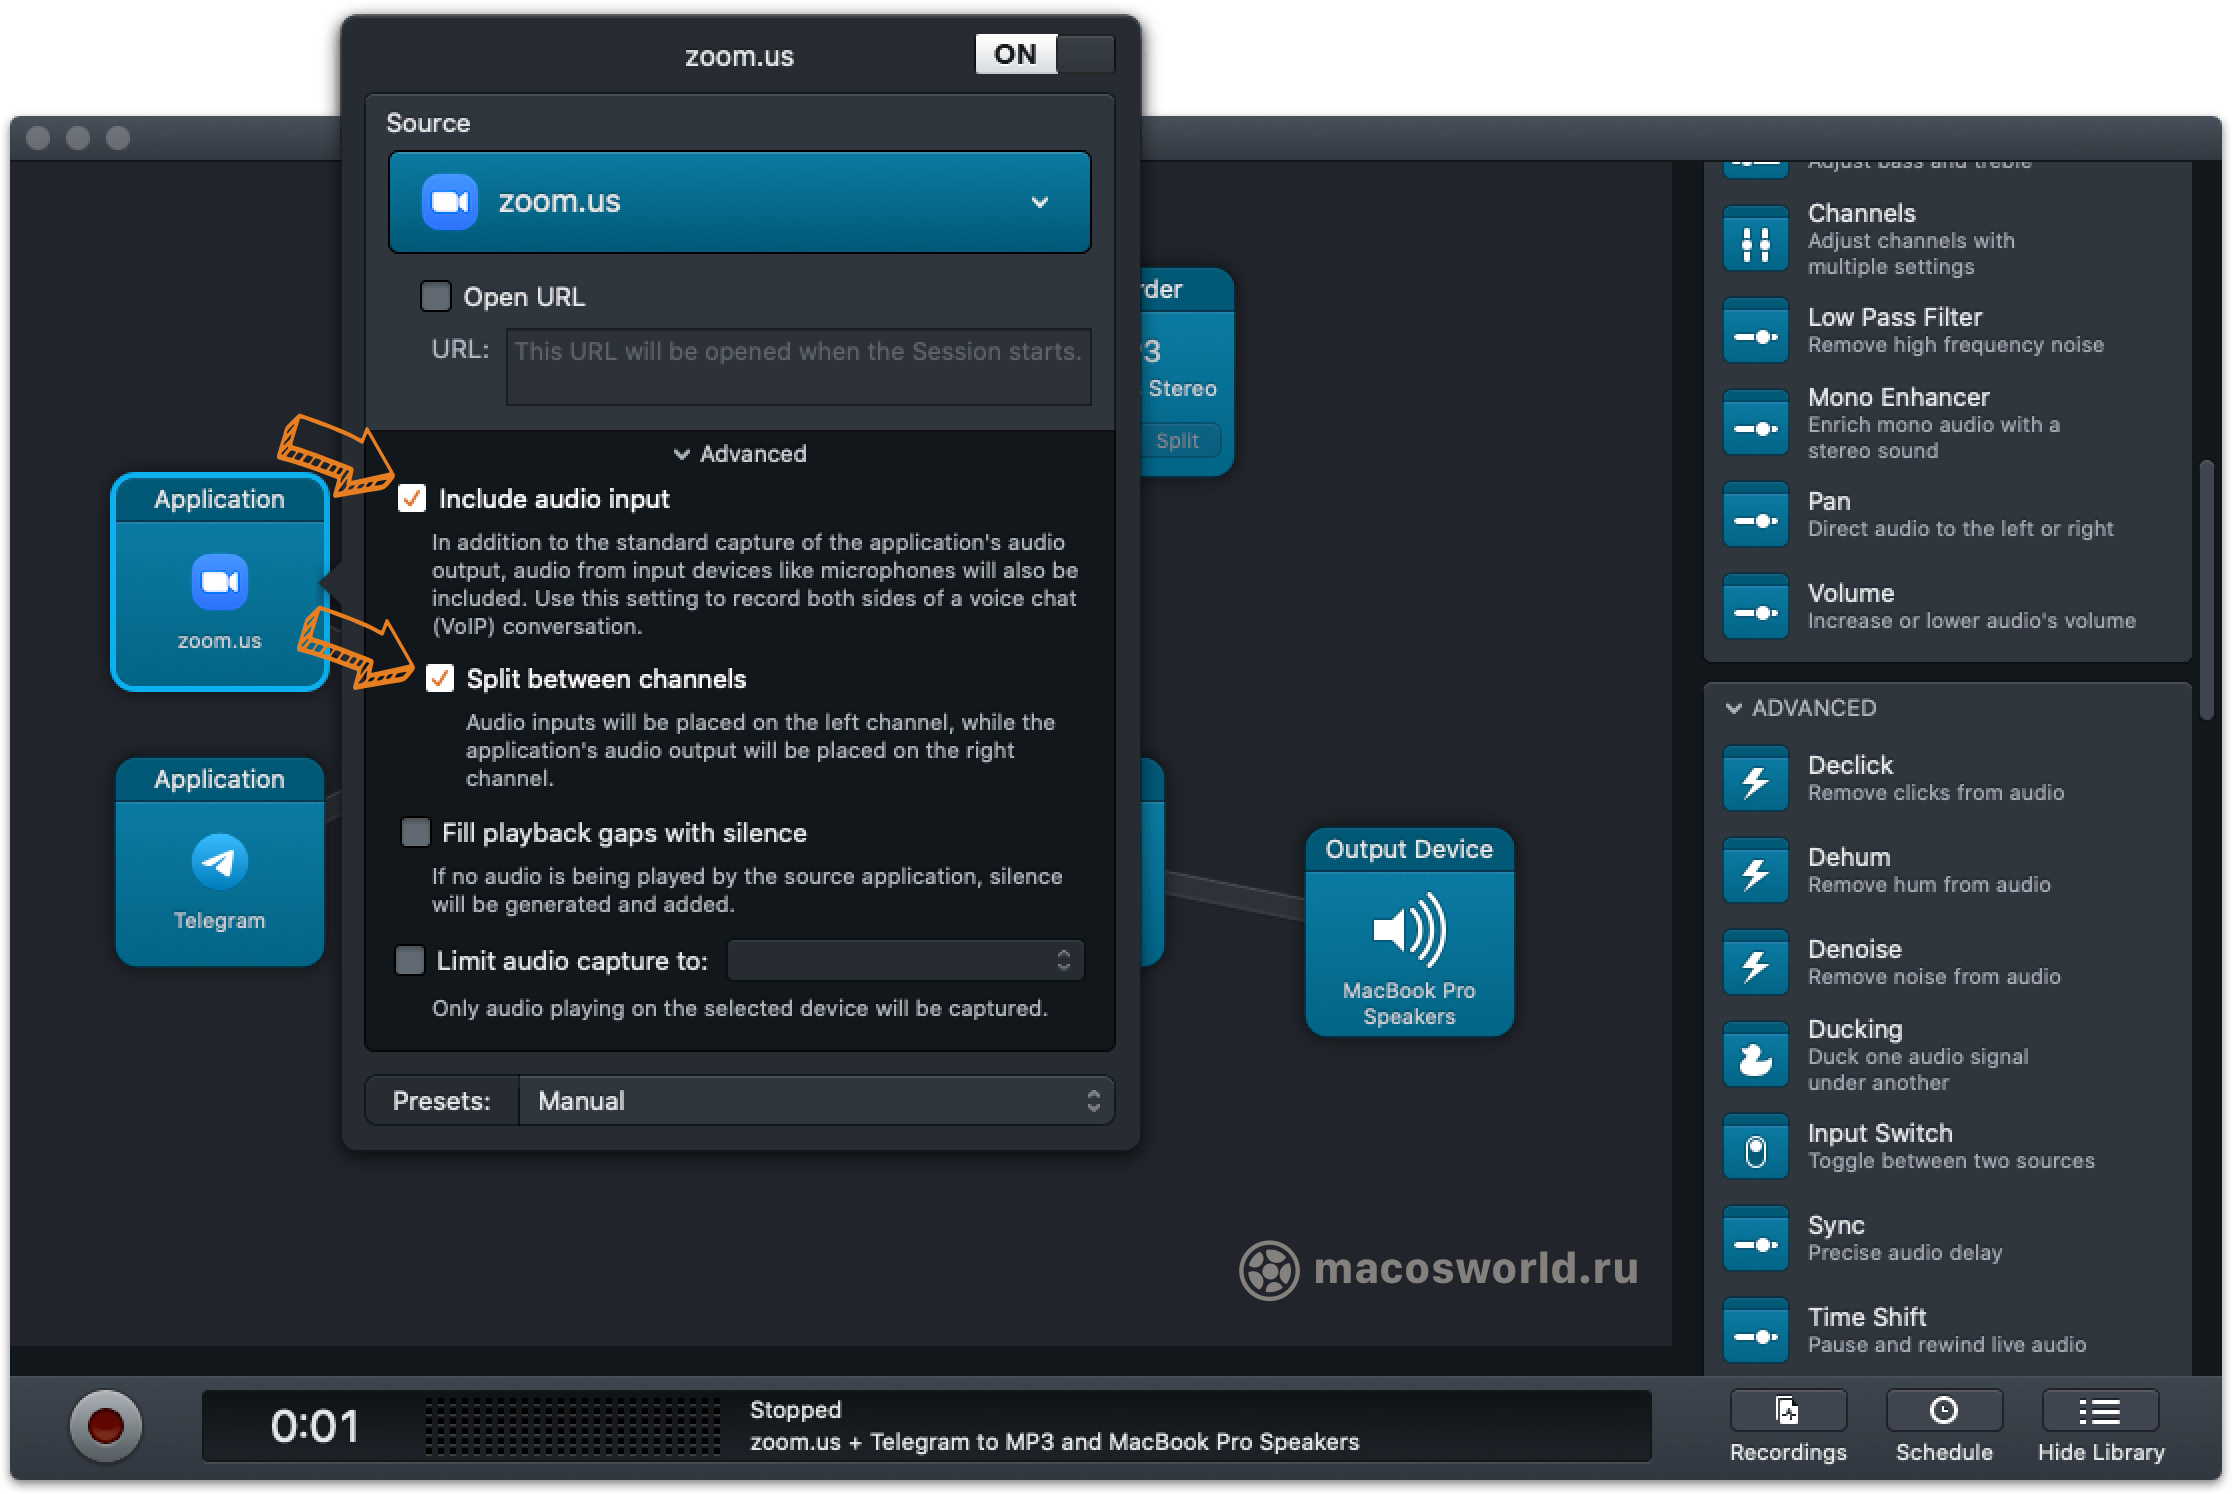
Task: Click the Stopped status text
Action: (x=796, y=1410)
